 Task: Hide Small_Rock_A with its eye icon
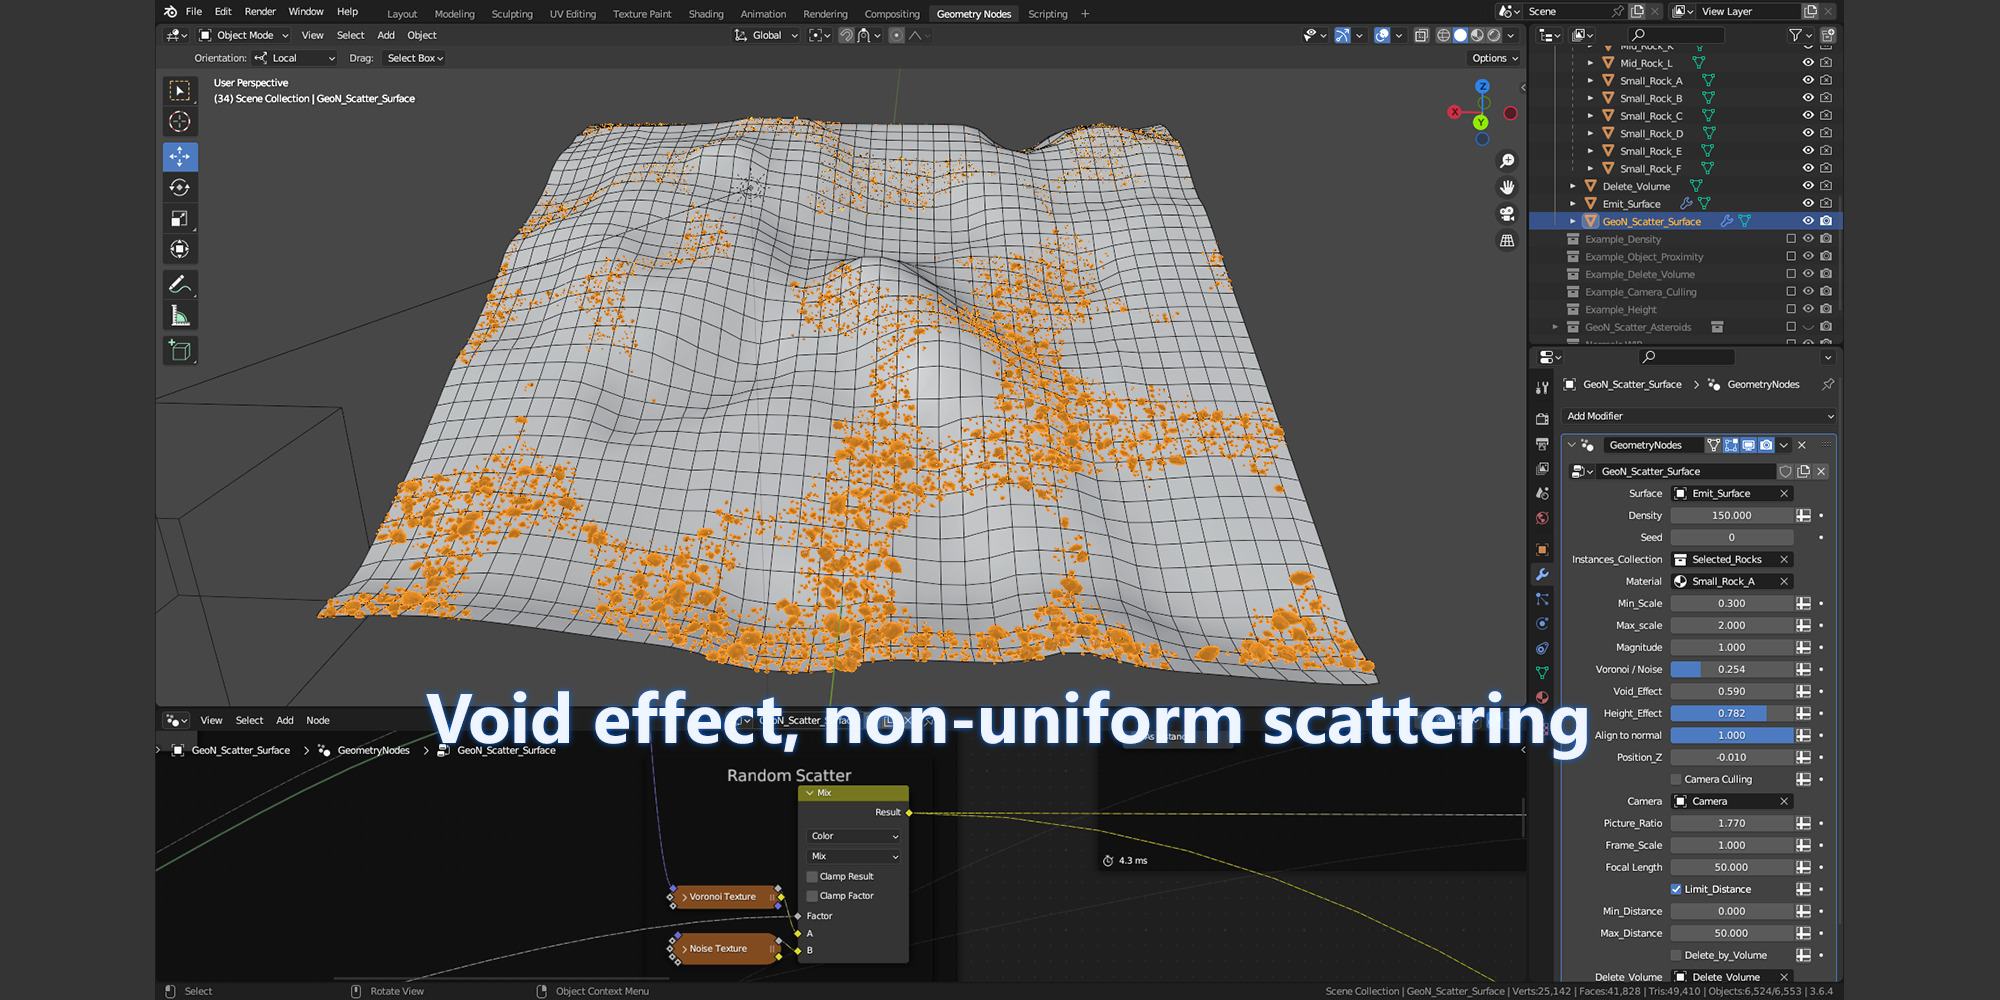1808,80
